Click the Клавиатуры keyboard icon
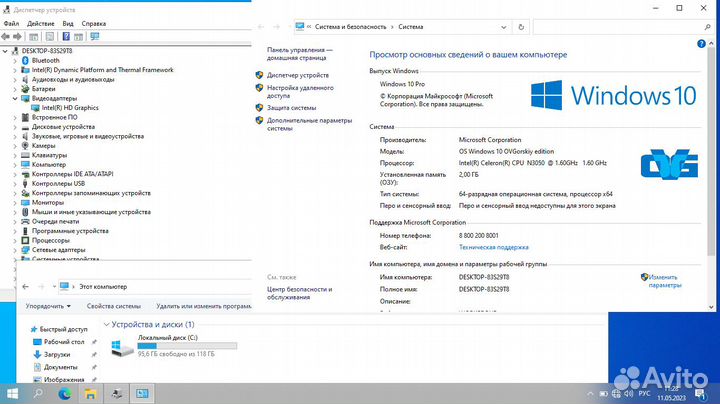Screen dimensions: 720x404 pos(25,155)
